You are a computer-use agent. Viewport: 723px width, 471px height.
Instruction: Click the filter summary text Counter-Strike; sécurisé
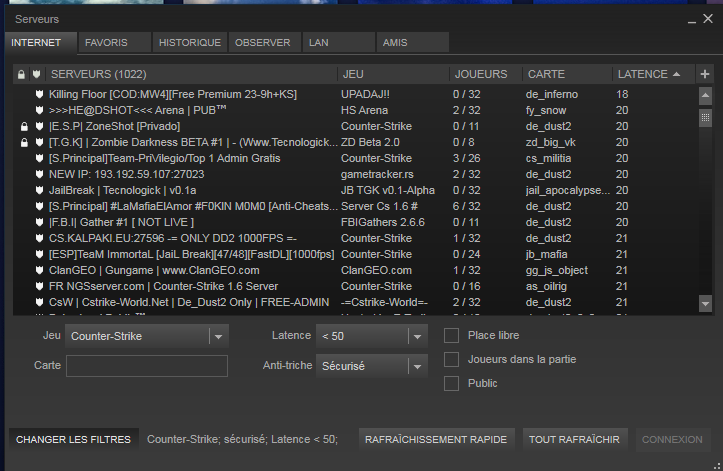(x=242, y=440)
